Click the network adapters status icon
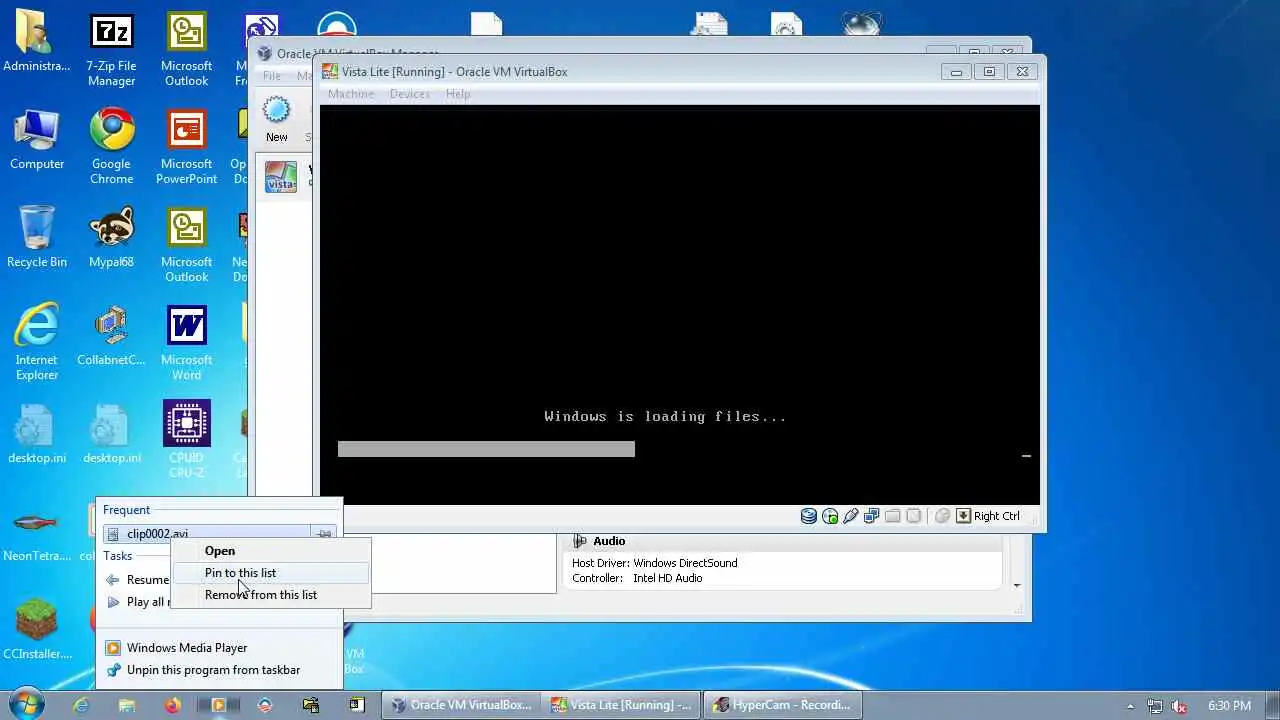The image size is (1280, 720). pos(872,516)
